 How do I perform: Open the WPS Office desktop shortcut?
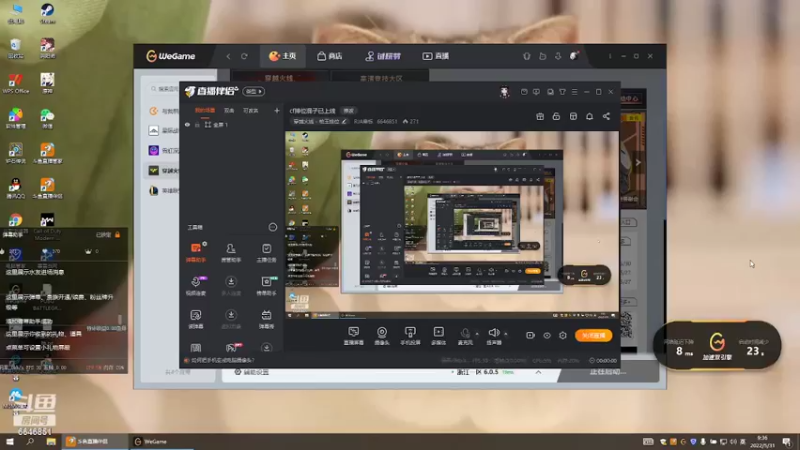pyautogui.click(x=15, y=83)
